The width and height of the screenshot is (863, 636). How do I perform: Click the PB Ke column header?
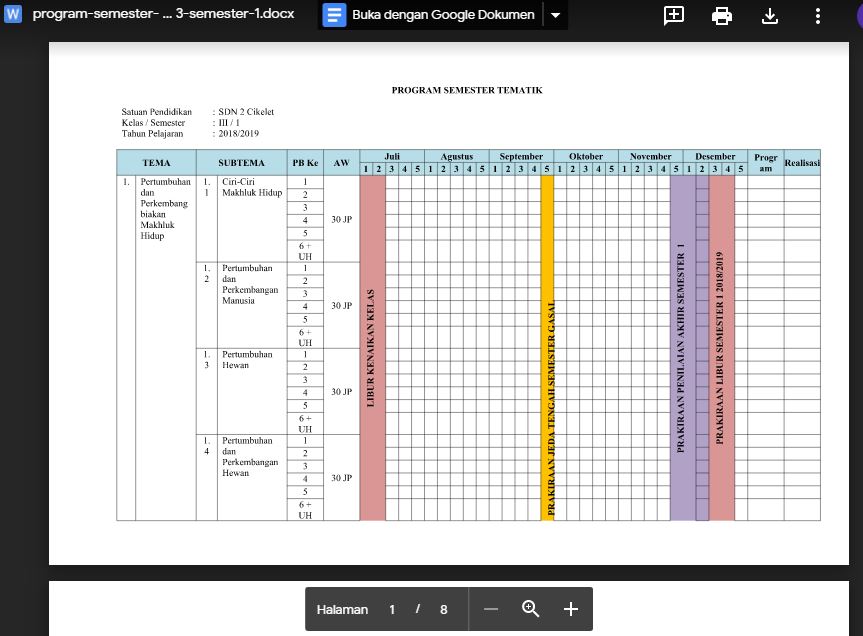click(x=305, y=163)
